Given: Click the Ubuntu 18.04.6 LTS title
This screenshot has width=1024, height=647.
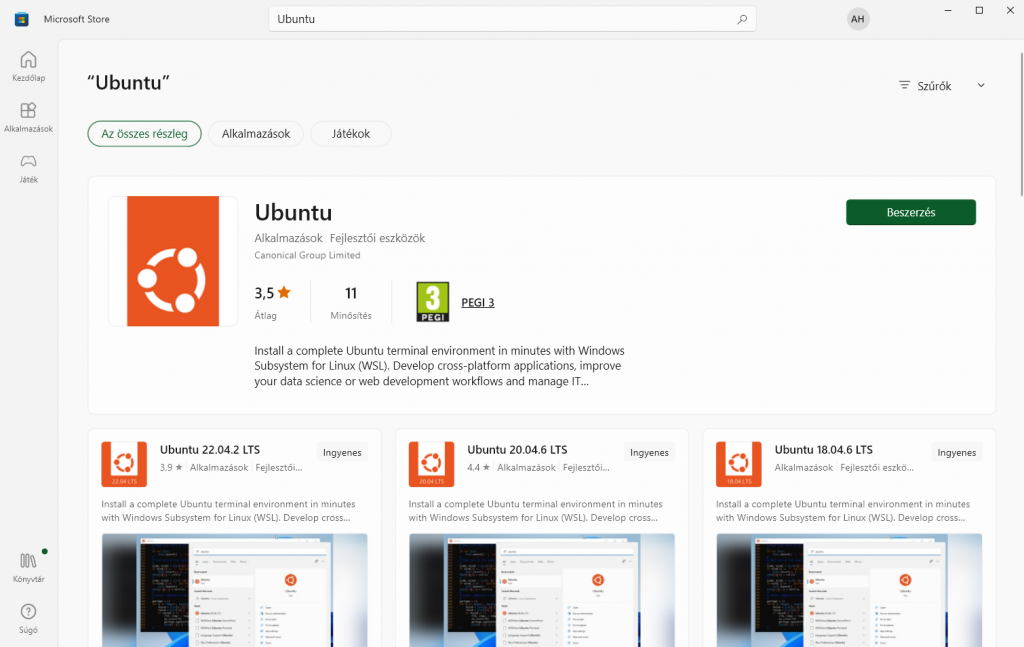Looking at the screenshot, I should click(x=823, y=450).
